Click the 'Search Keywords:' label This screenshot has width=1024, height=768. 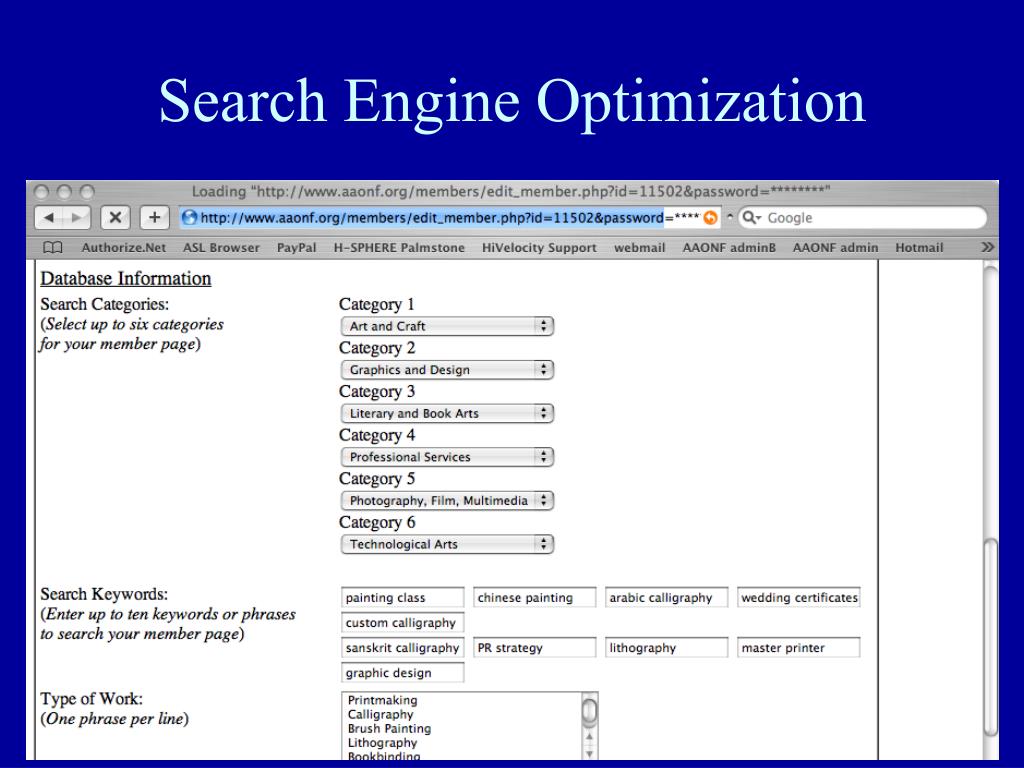[104, 594]
